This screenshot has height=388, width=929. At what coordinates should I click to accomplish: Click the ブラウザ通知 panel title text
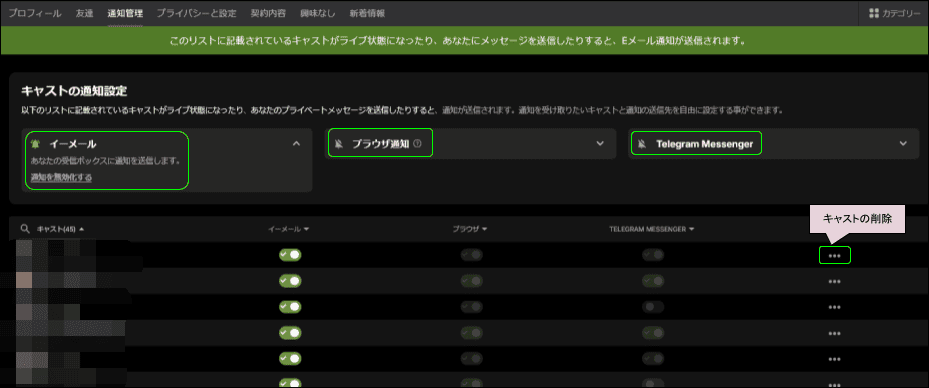380,143
